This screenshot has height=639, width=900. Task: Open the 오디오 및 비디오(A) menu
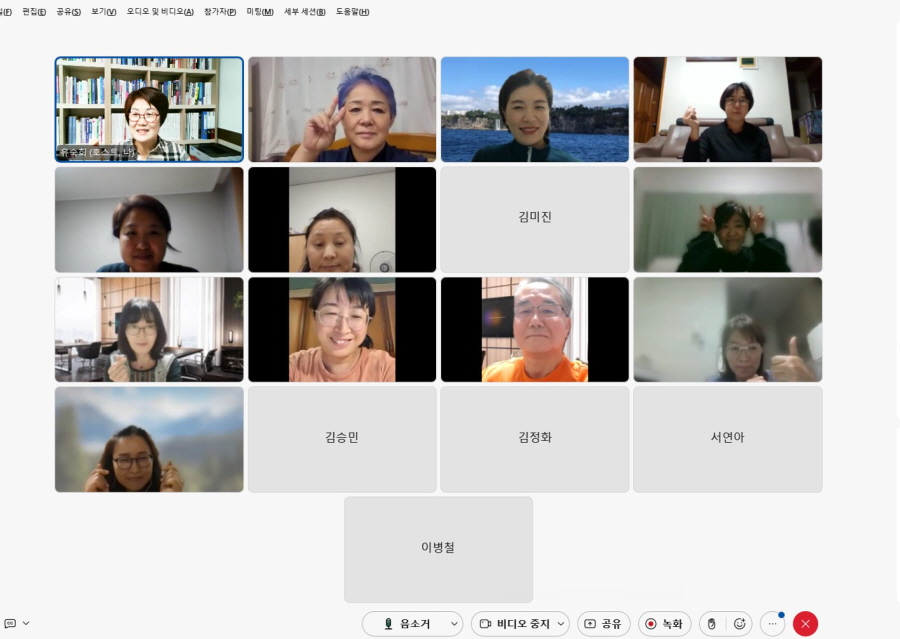[161, 12]
